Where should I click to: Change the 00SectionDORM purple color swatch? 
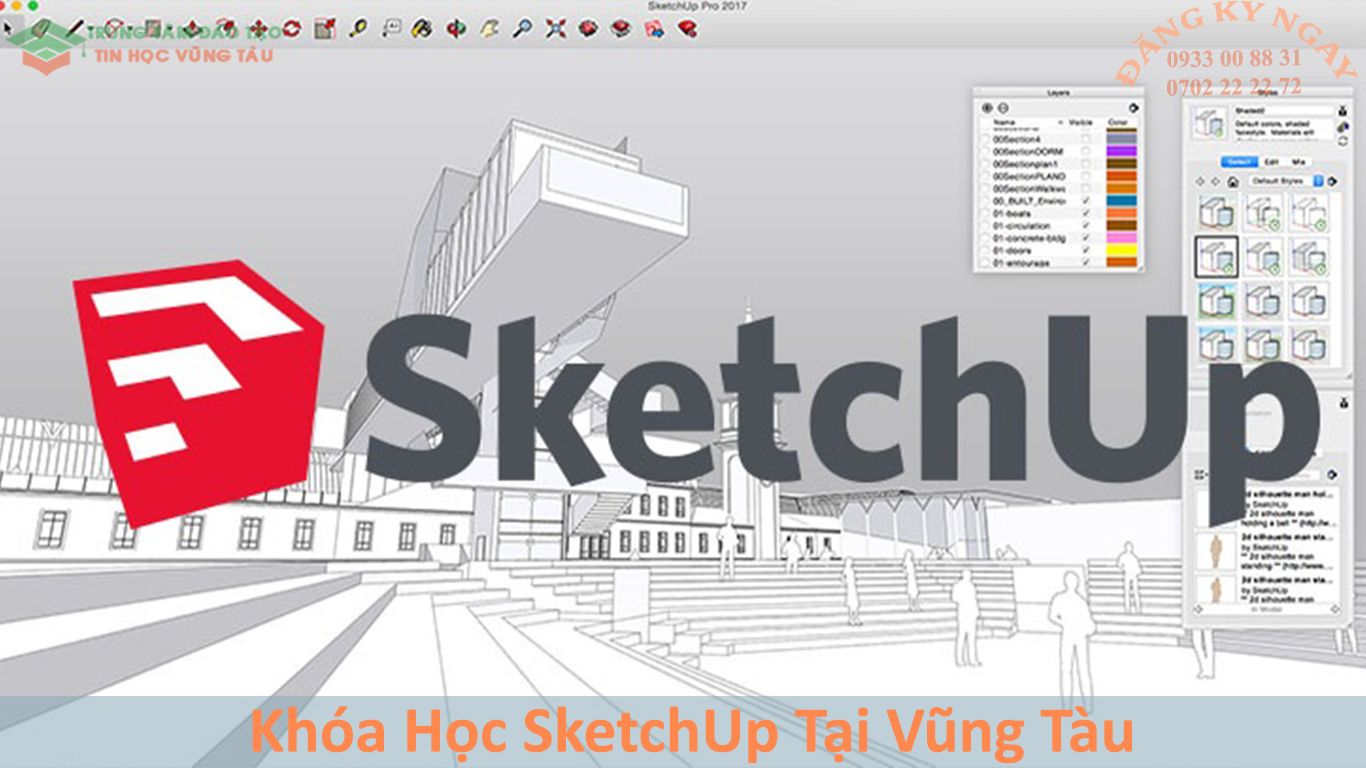click(1121, 151)
